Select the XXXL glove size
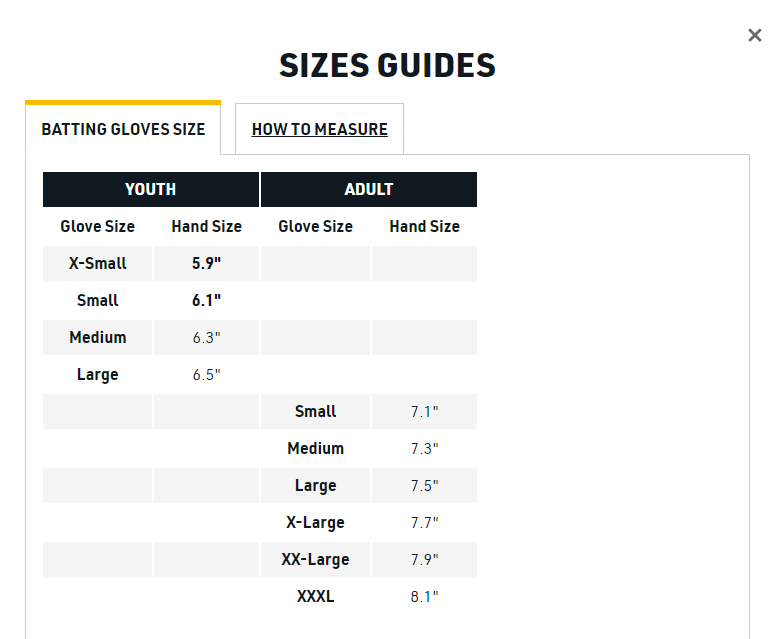The image size is (769, 639). click(x=315, y=596)
